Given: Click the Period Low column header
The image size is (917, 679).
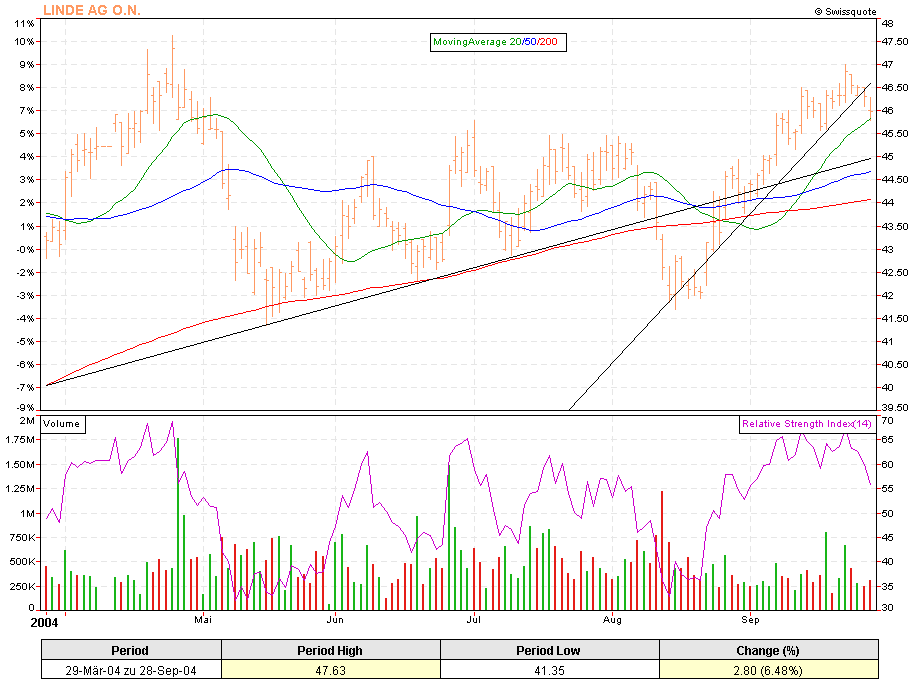Looking at the screenshot, I should [x=549, y=651].
